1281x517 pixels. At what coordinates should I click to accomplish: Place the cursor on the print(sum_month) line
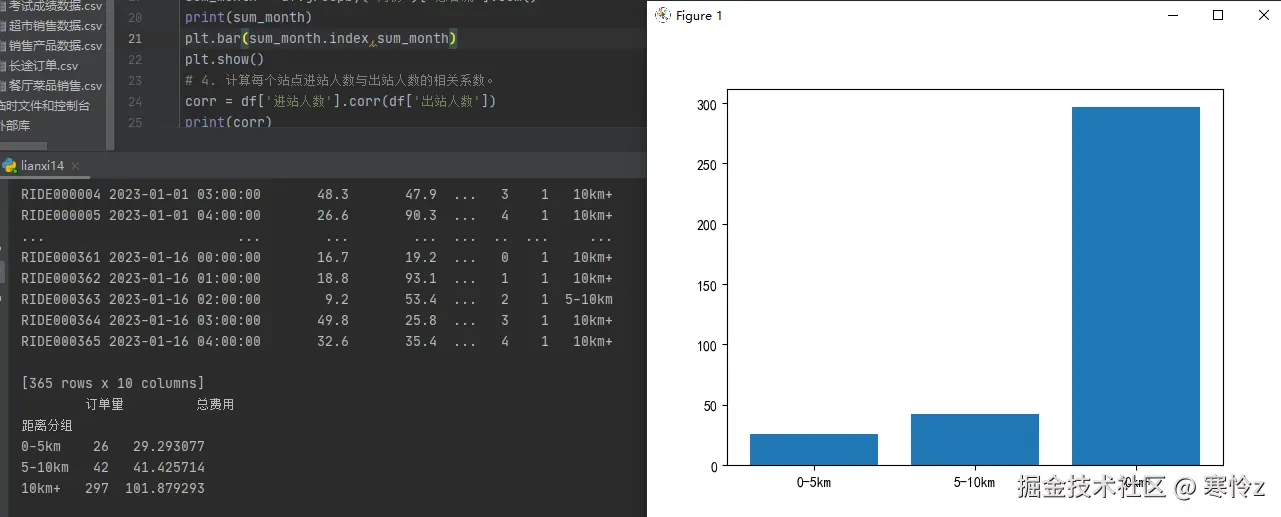click(248, 18)
